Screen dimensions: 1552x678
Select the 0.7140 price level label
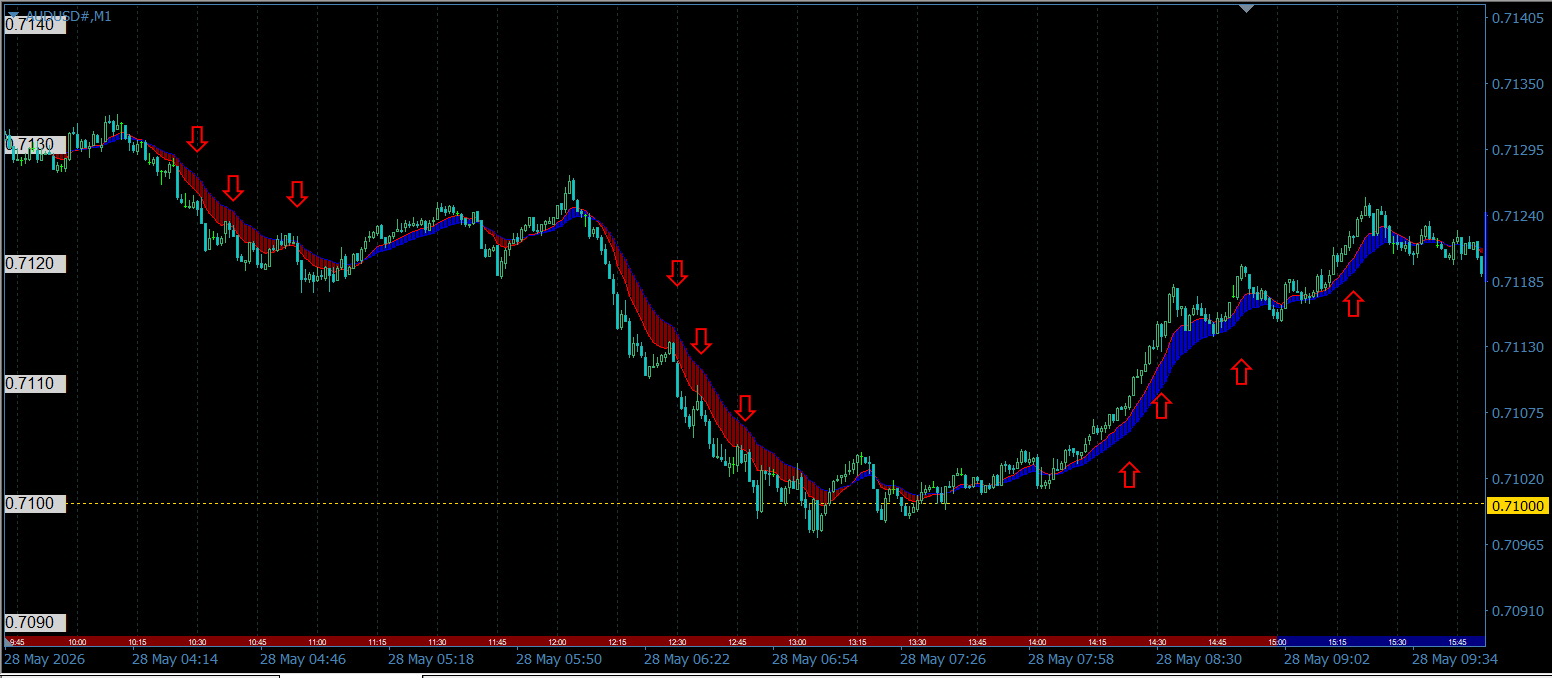click(36, 25)
